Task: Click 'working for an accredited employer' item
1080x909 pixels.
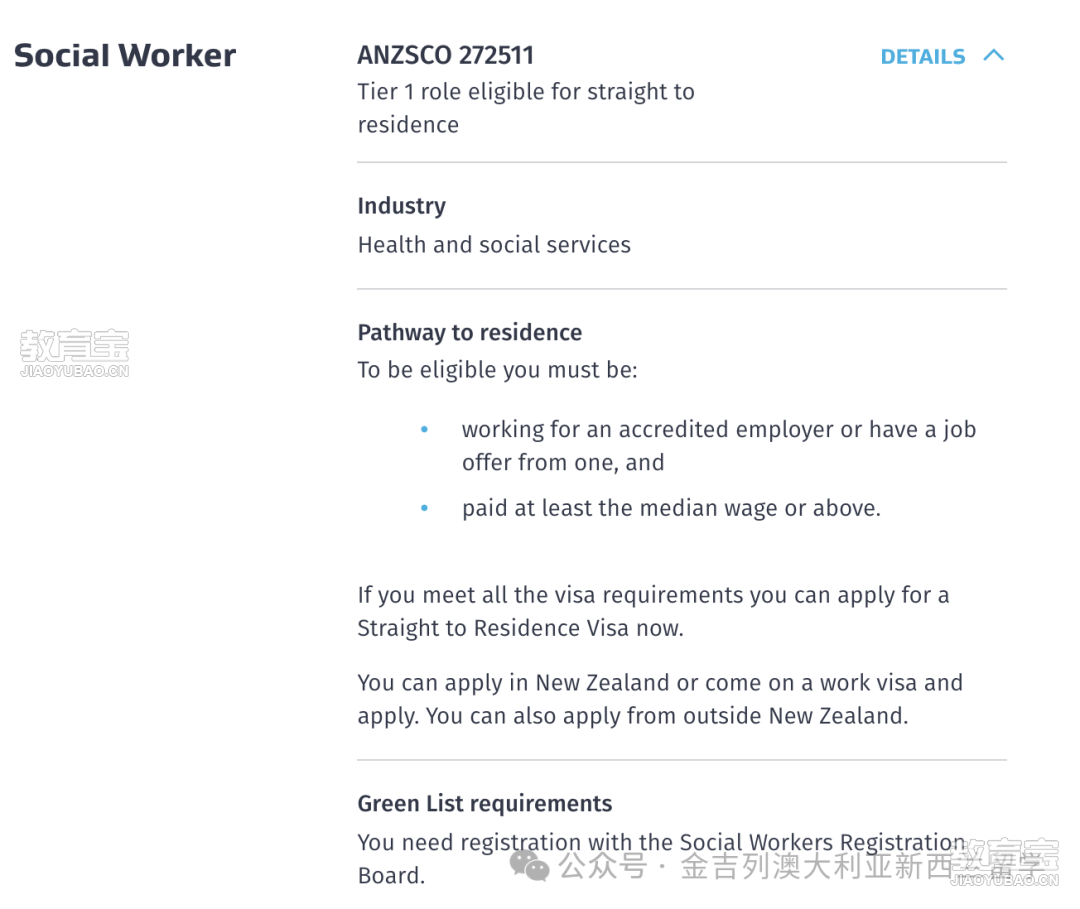Action: [719, 446]
